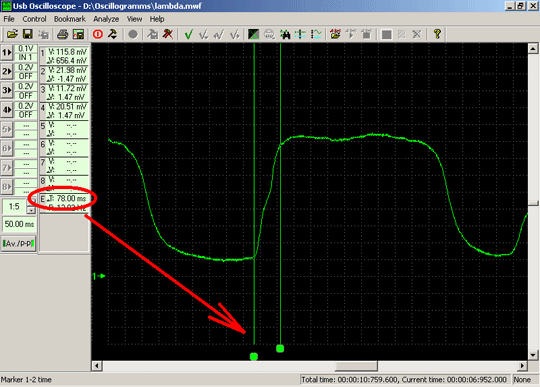
Task: Click the cyan horizontal markers icon
Action: point(300,34)
